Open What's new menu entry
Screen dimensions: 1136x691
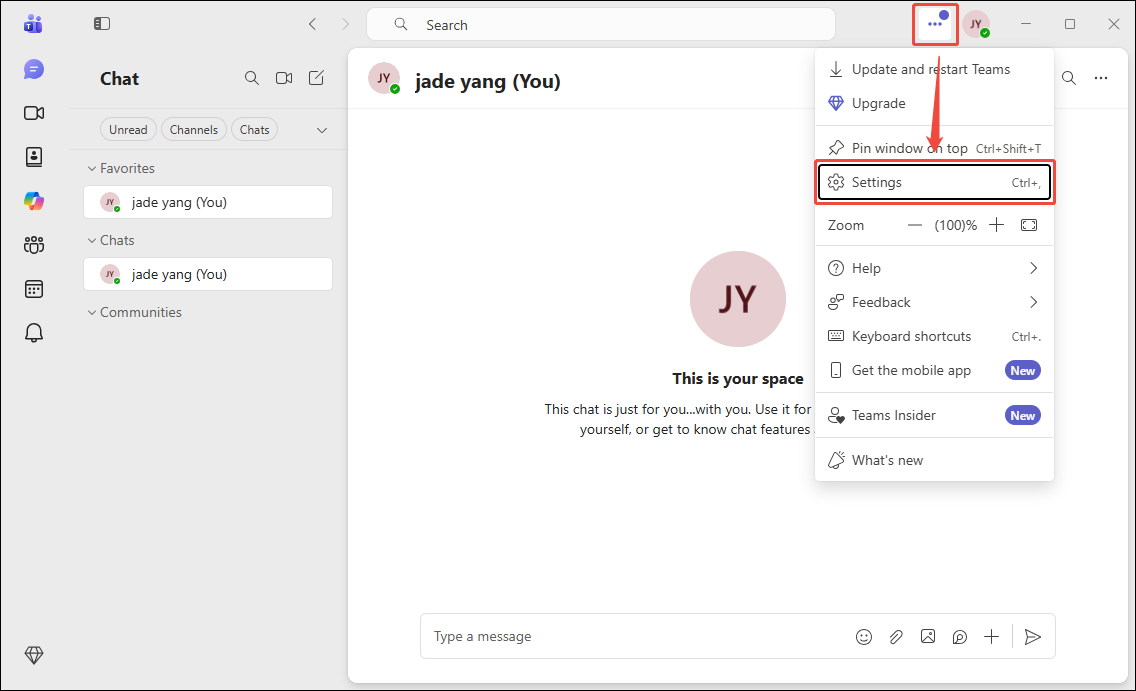point(934,461)
